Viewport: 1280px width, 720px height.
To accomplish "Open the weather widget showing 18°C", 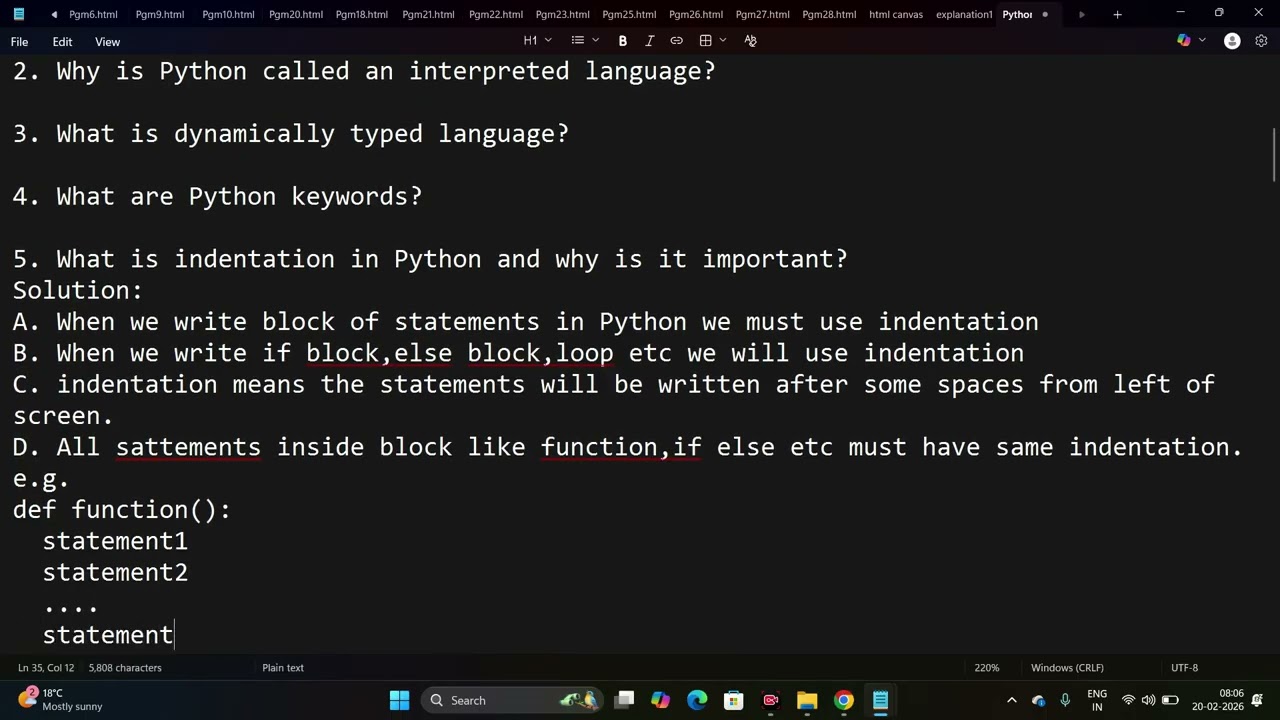I will click(x=62, y=699).
